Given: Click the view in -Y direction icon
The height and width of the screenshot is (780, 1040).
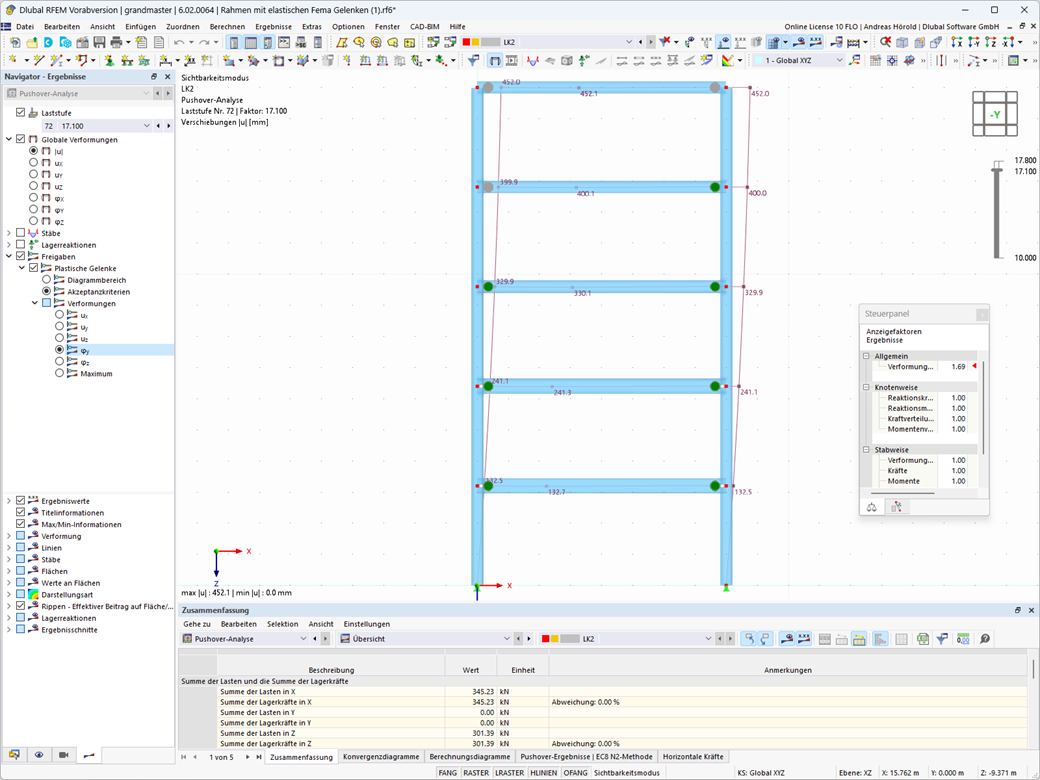Looking at the screenshot, I should [974, 42].
